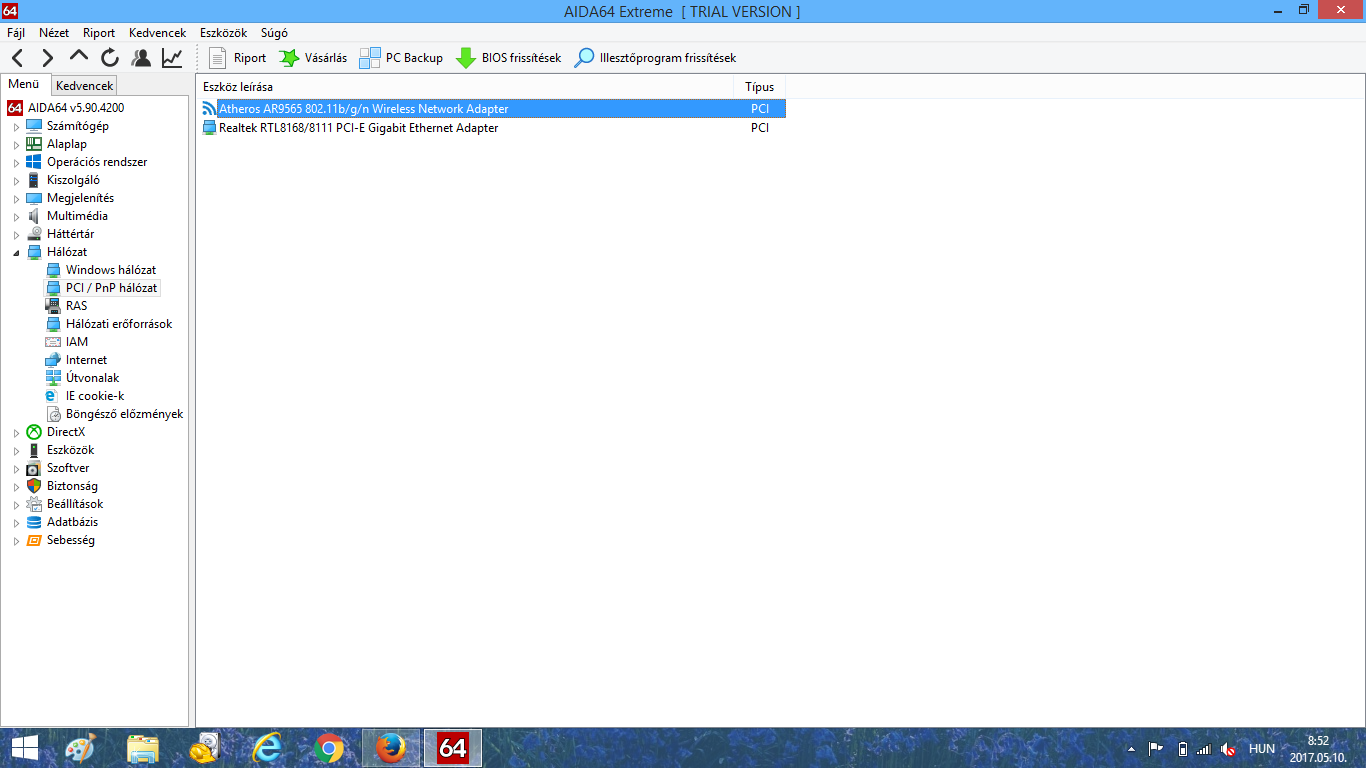This screenshot has width=1366, height=768.
Task: Refresh the current page with the refresh icon
Action: [110, 58]
